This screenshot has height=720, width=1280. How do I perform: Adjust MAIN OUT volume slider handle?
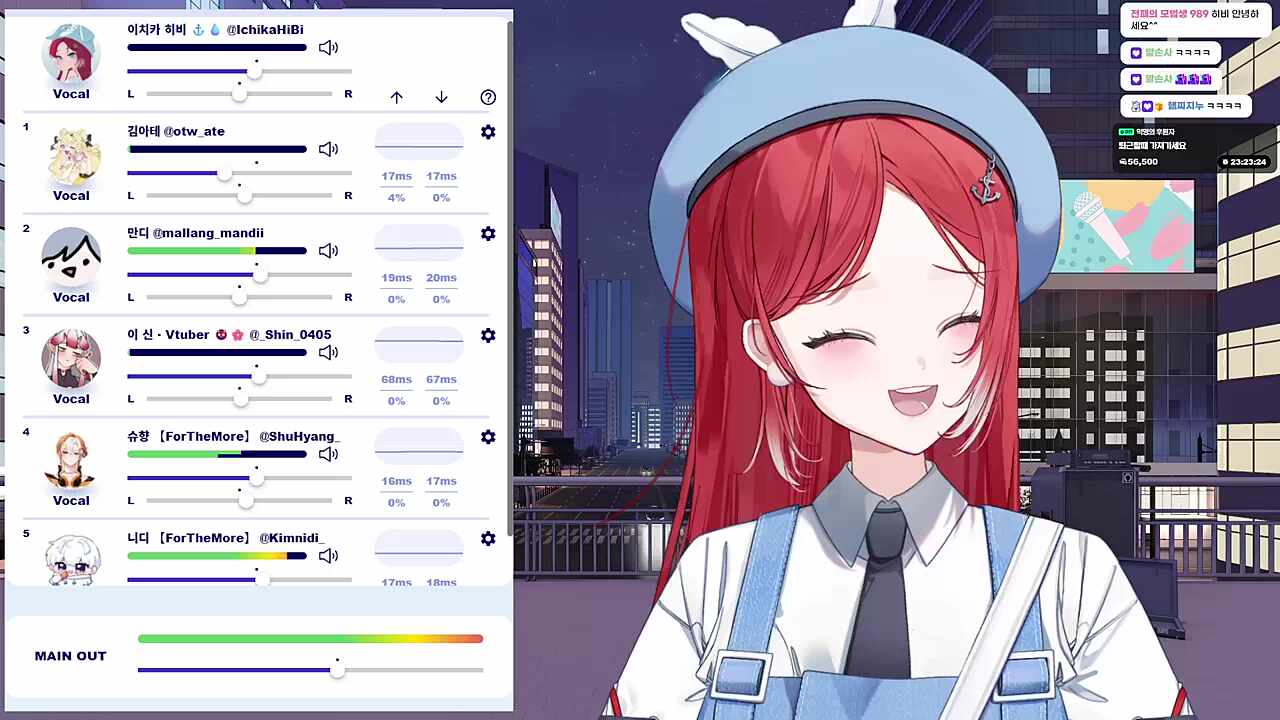[x=337, y=670]
